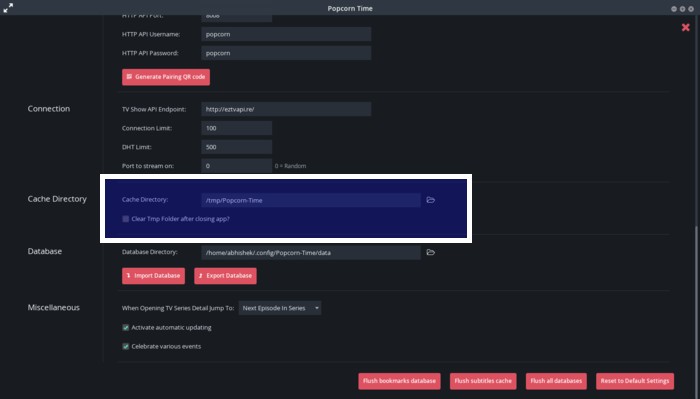
Task: Enable Clear Tmp Folder after closing app
Action: [x=125, y=219]
